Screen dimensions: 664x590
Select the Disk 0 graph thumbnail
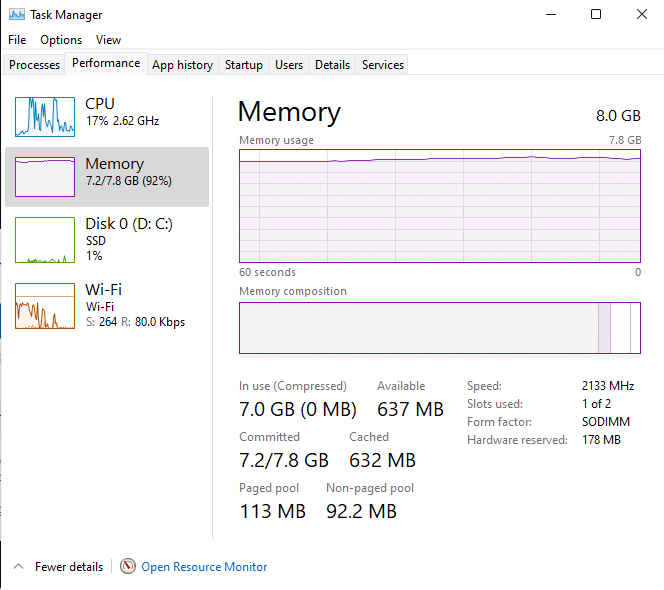click(45, 240)
